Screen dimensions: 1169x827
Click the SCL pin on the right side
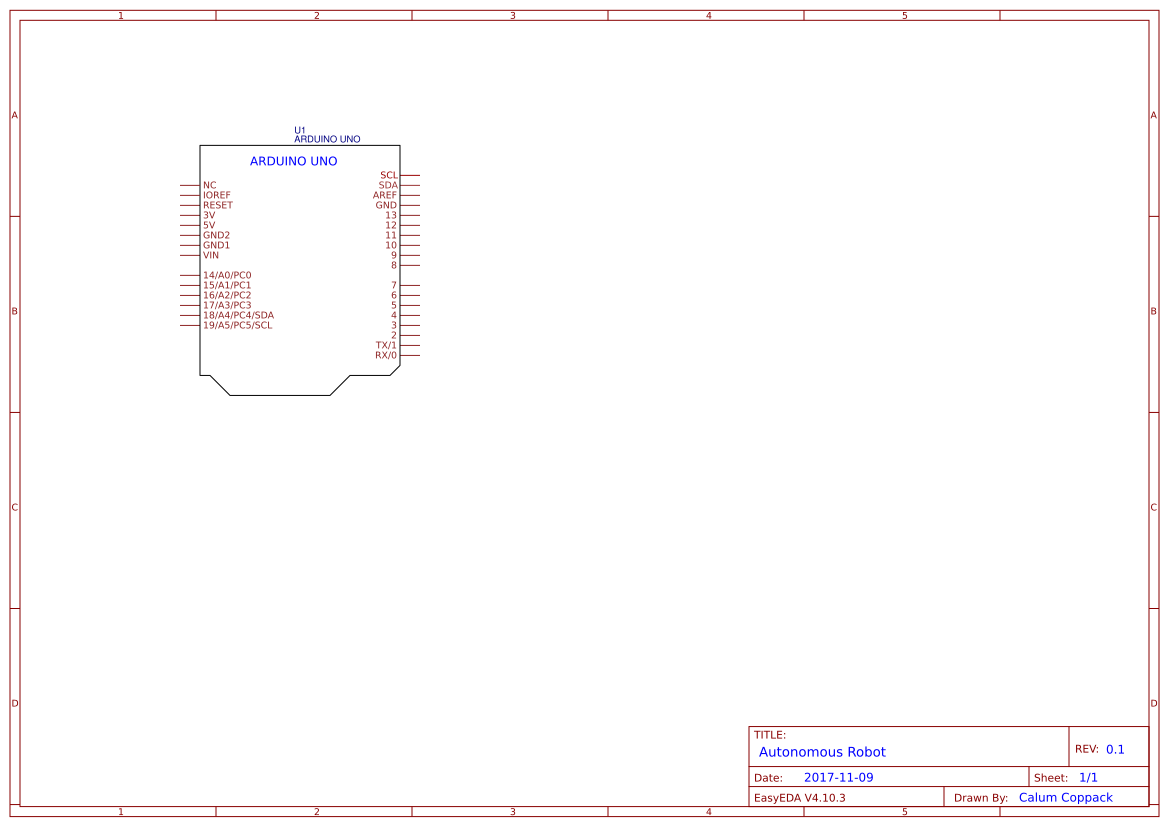click(x=387, y=174)
